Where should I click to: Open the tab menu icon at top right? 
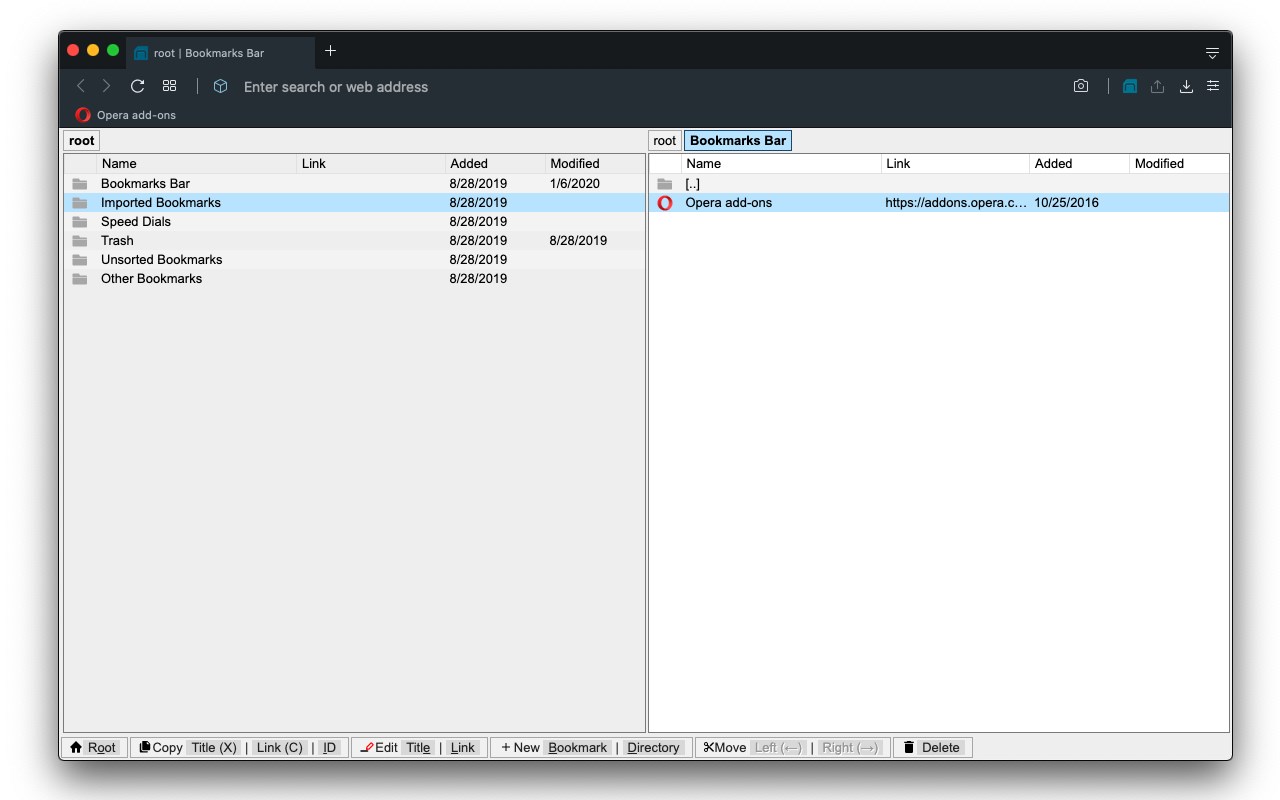pos(1212,53)
